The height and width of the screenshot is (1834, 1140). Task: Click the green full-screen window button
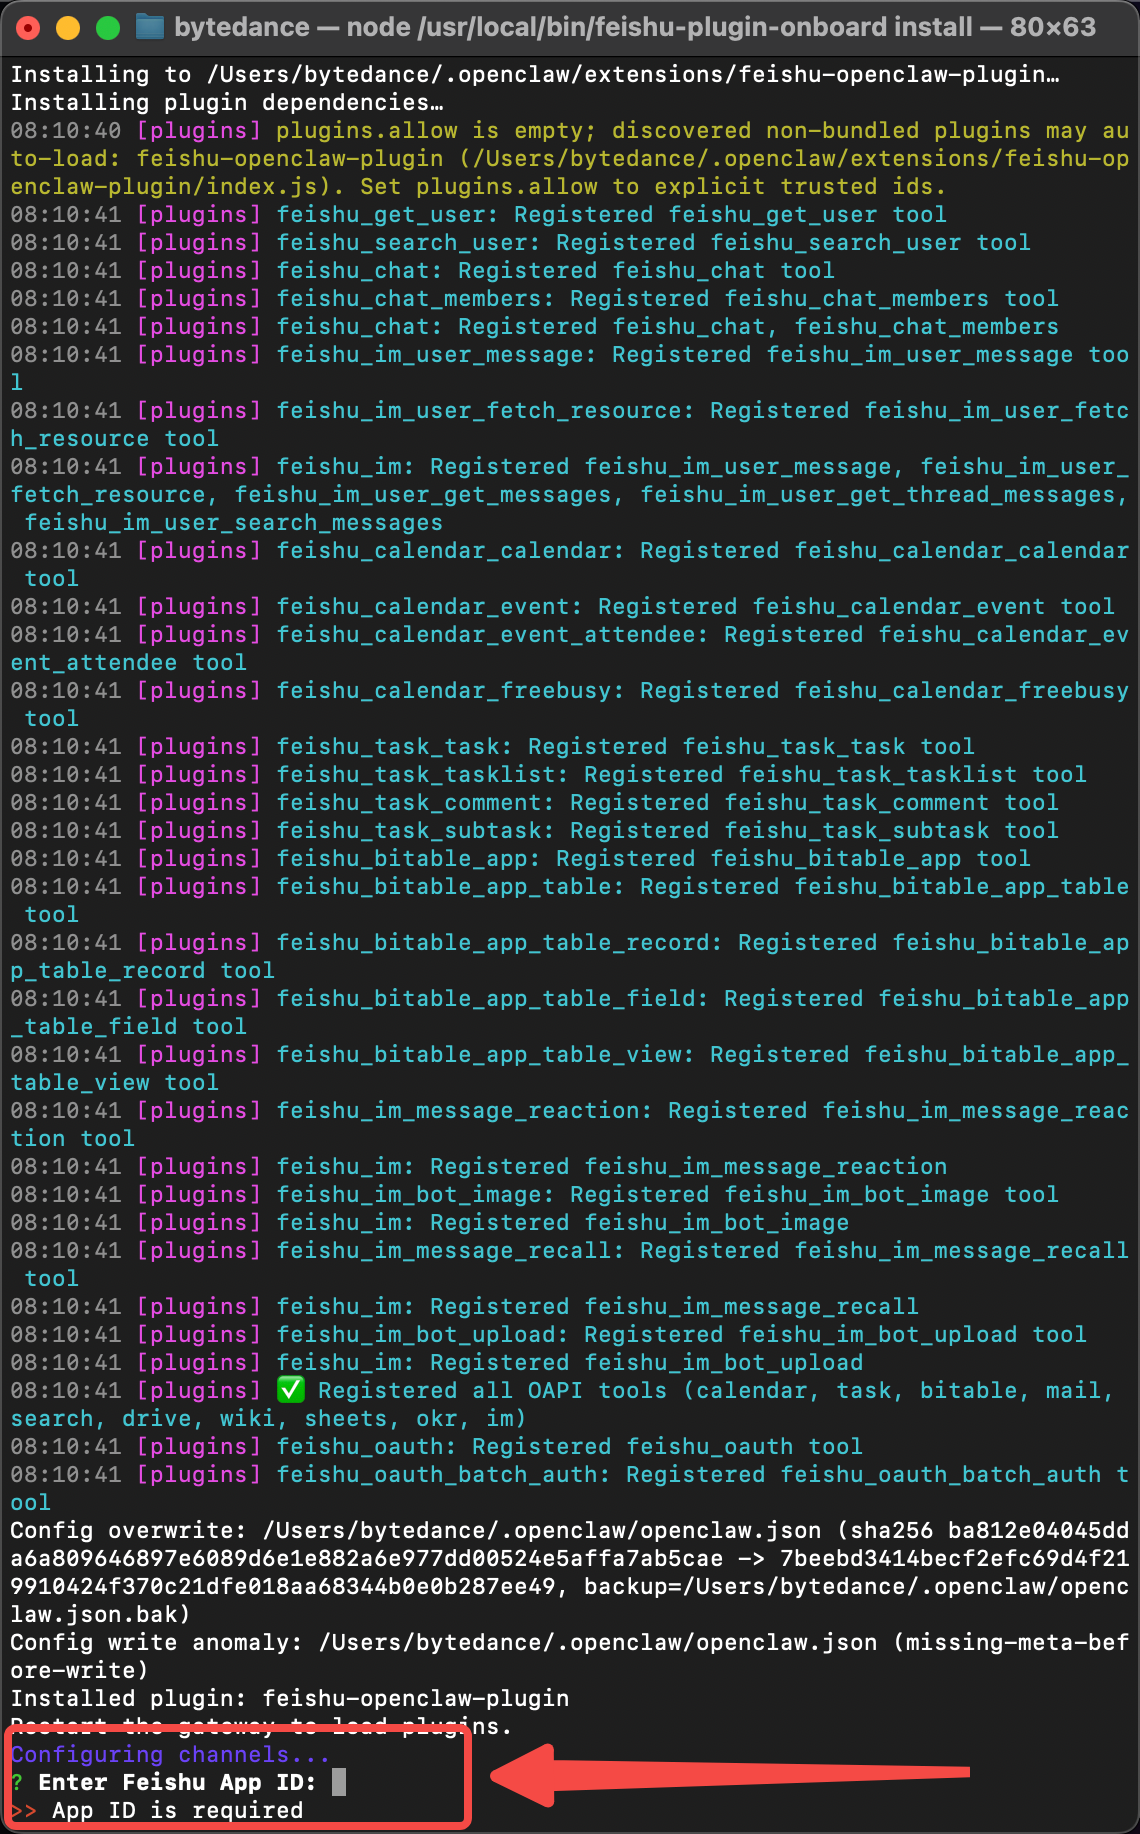tap(108, 28)
